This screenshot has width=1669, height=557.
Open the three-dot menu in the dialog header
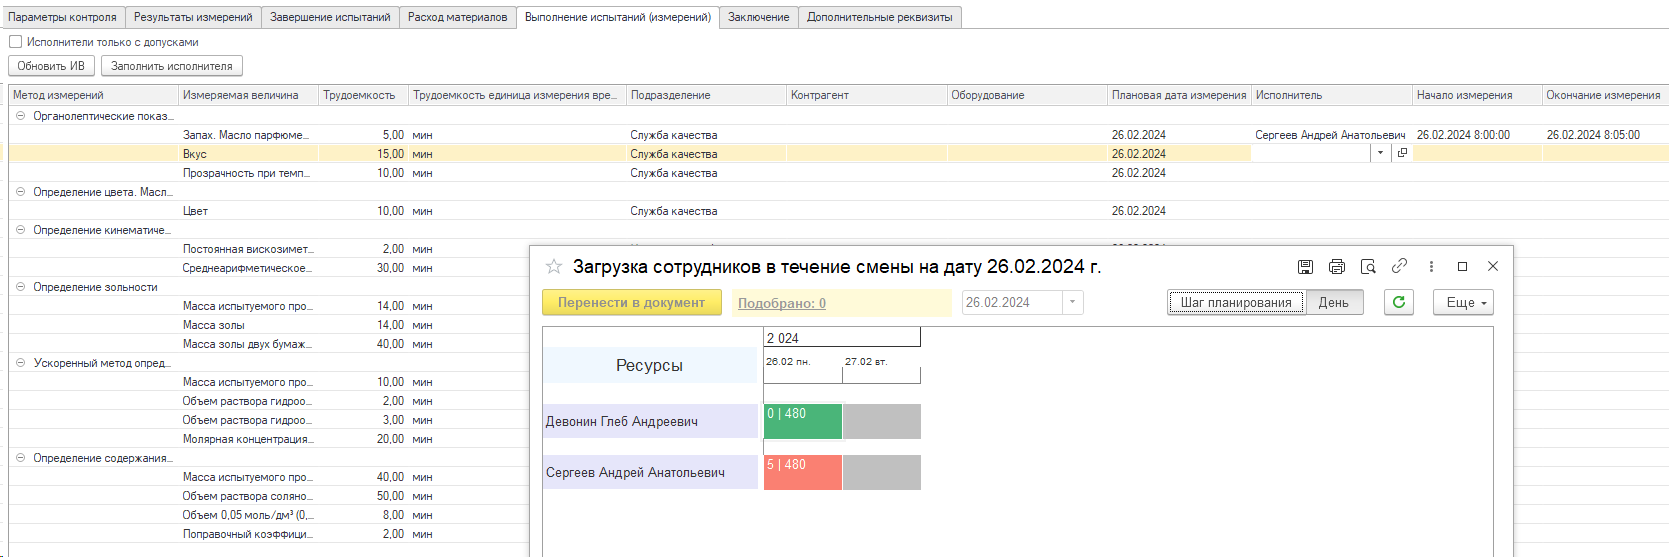1431,266
